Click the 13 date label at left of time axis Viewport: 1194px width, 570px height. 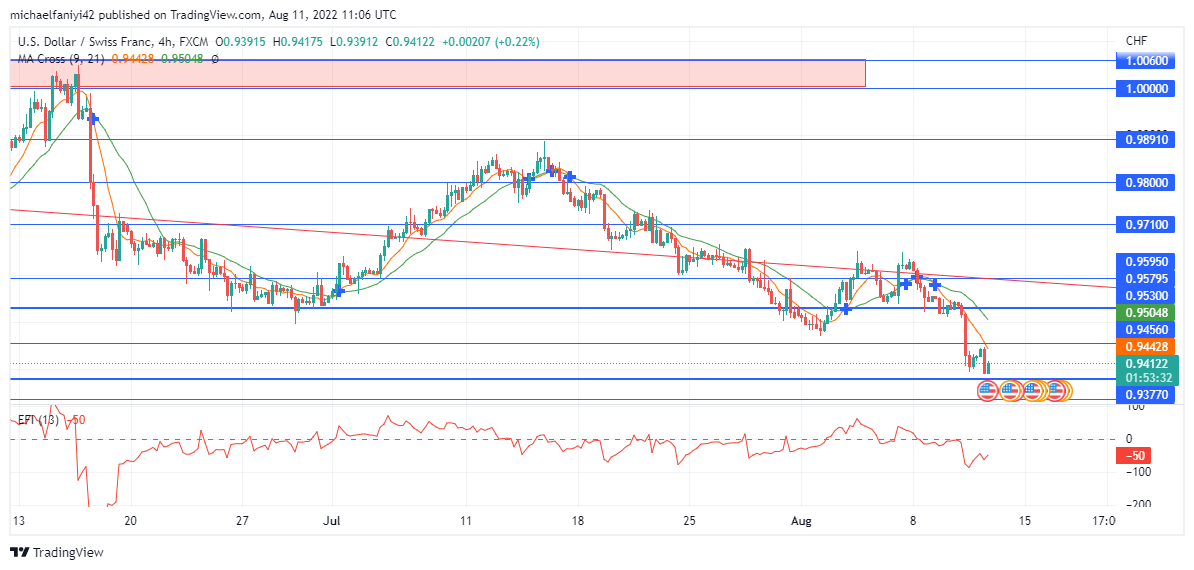coord(17,521)
